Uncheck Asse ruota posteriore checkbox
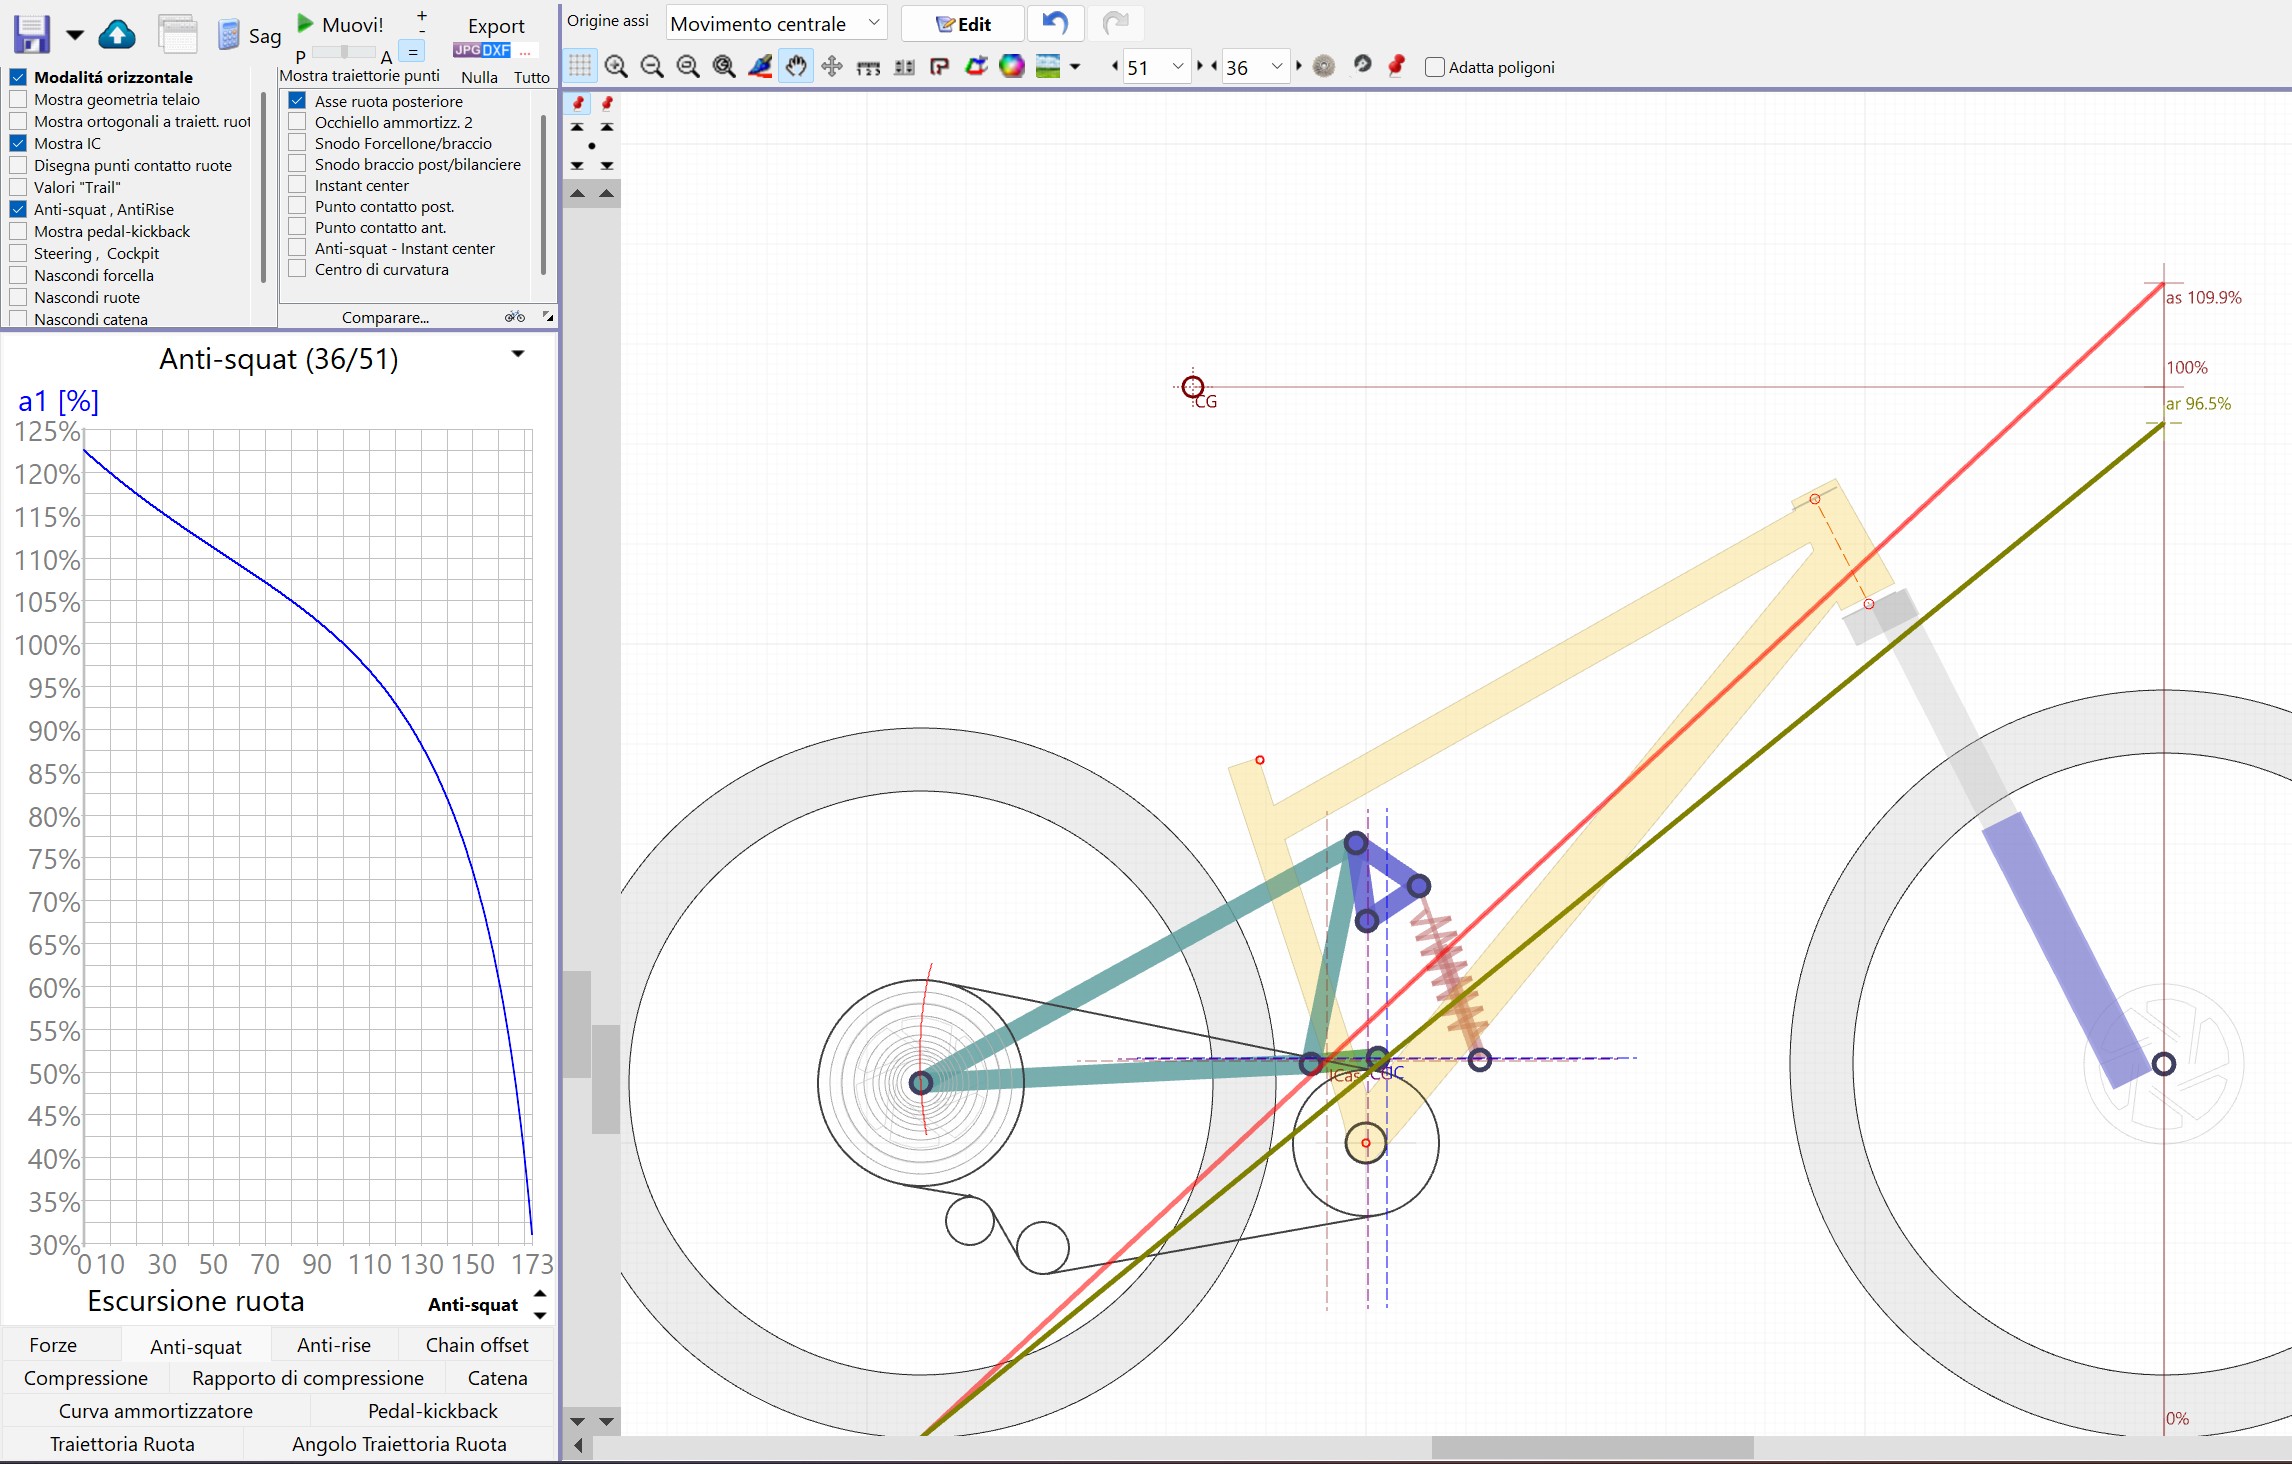This screenshot has width=2292, height=1464. coord(297,101)
